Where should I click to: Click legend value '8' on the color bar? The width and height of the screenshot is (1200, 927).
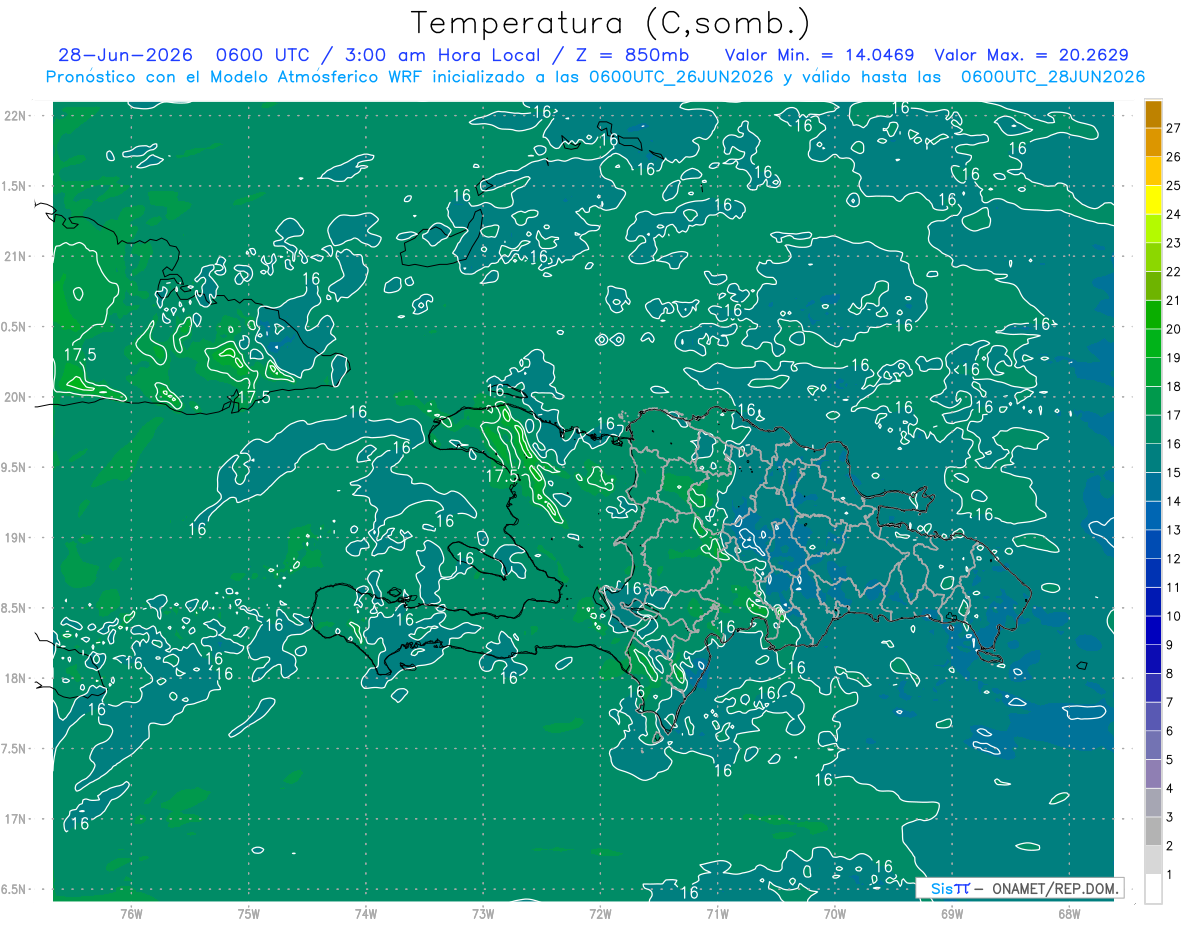(1169, 674)
